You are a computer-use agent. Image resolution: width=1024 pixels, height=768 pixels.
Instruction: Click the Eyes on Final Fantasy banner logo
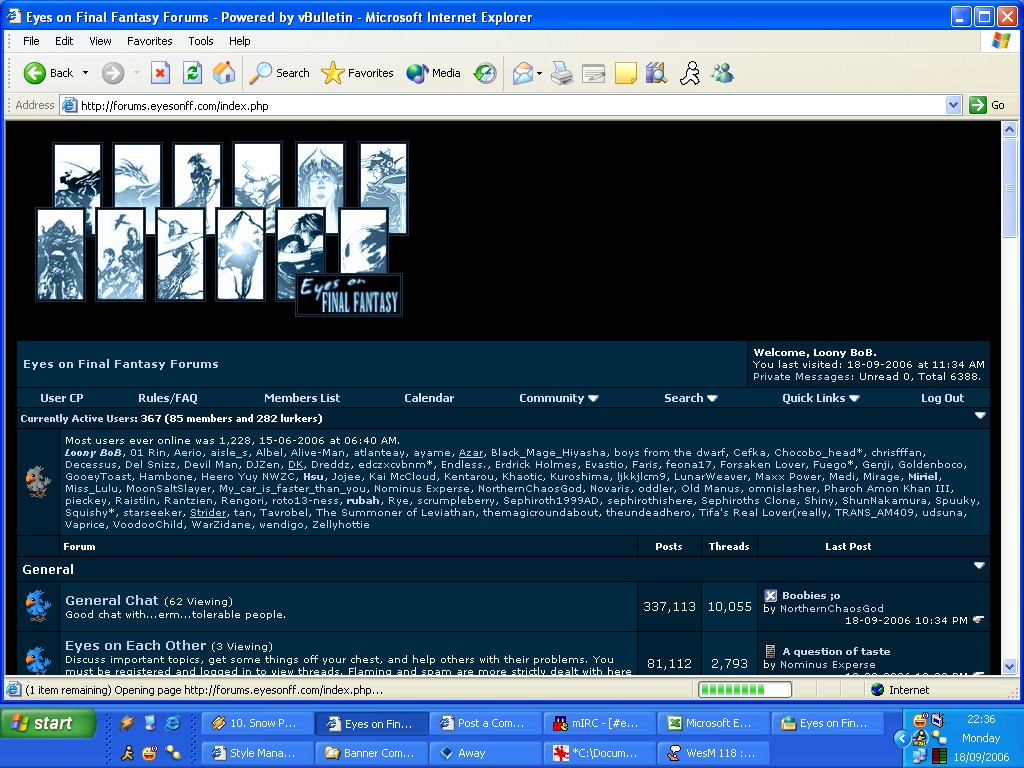222,229
